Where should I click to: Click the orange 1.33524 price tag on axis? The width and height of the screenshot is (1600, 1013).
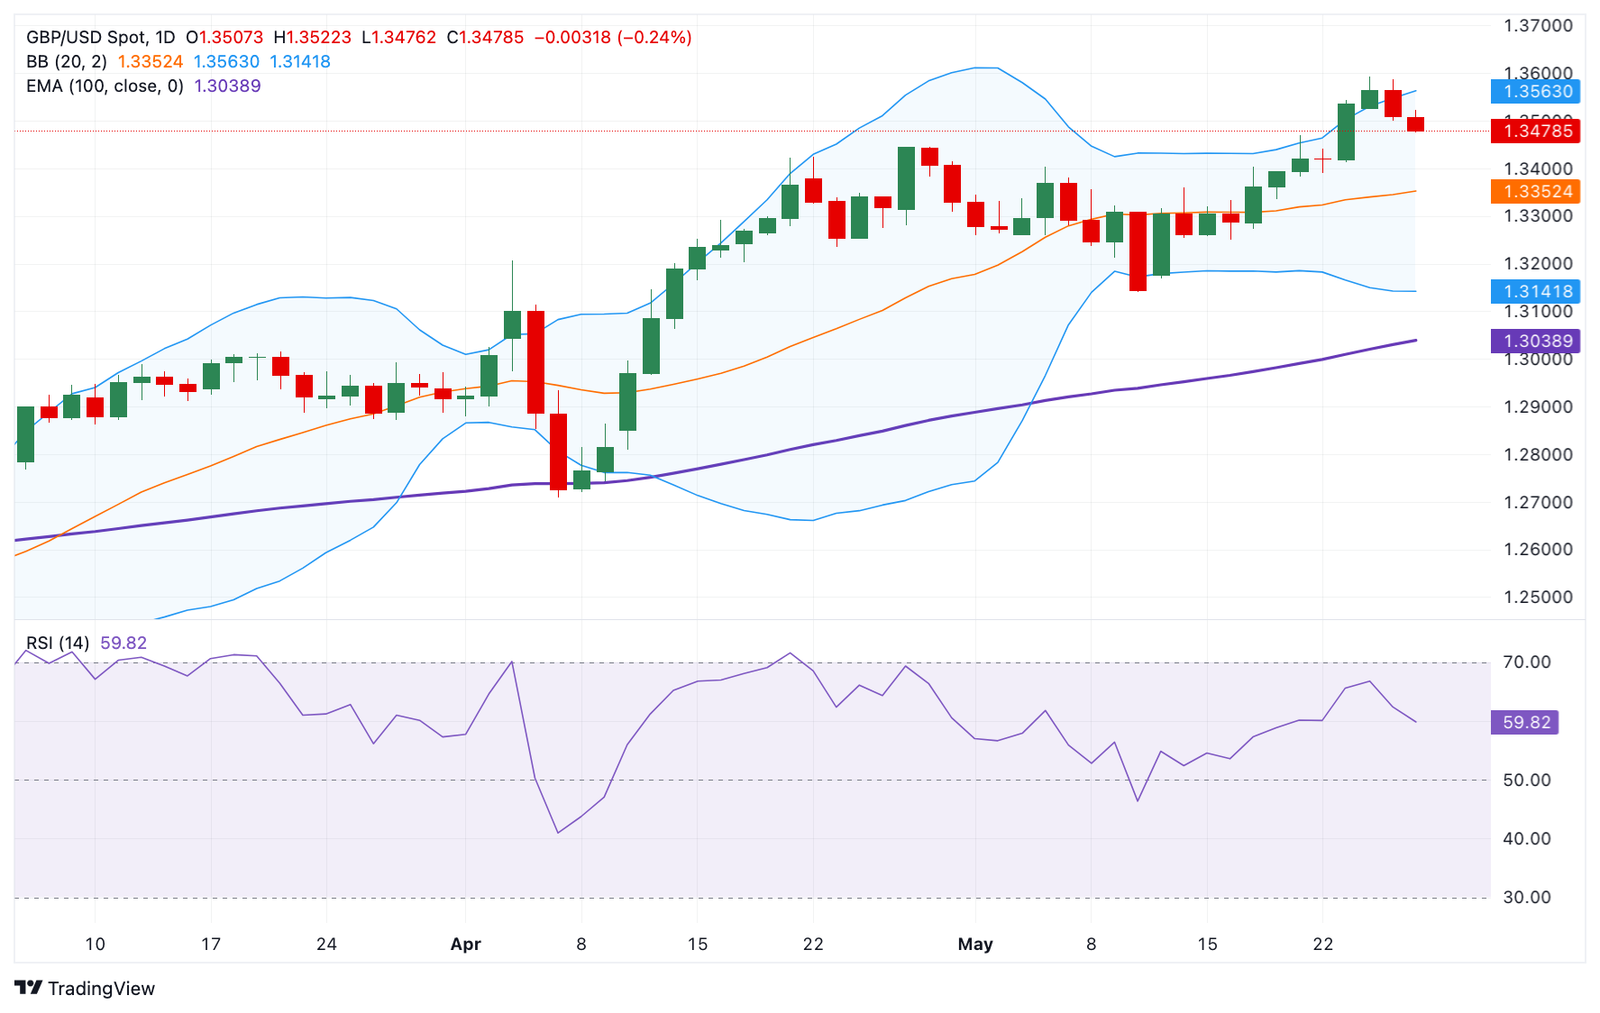point(1535,191)
